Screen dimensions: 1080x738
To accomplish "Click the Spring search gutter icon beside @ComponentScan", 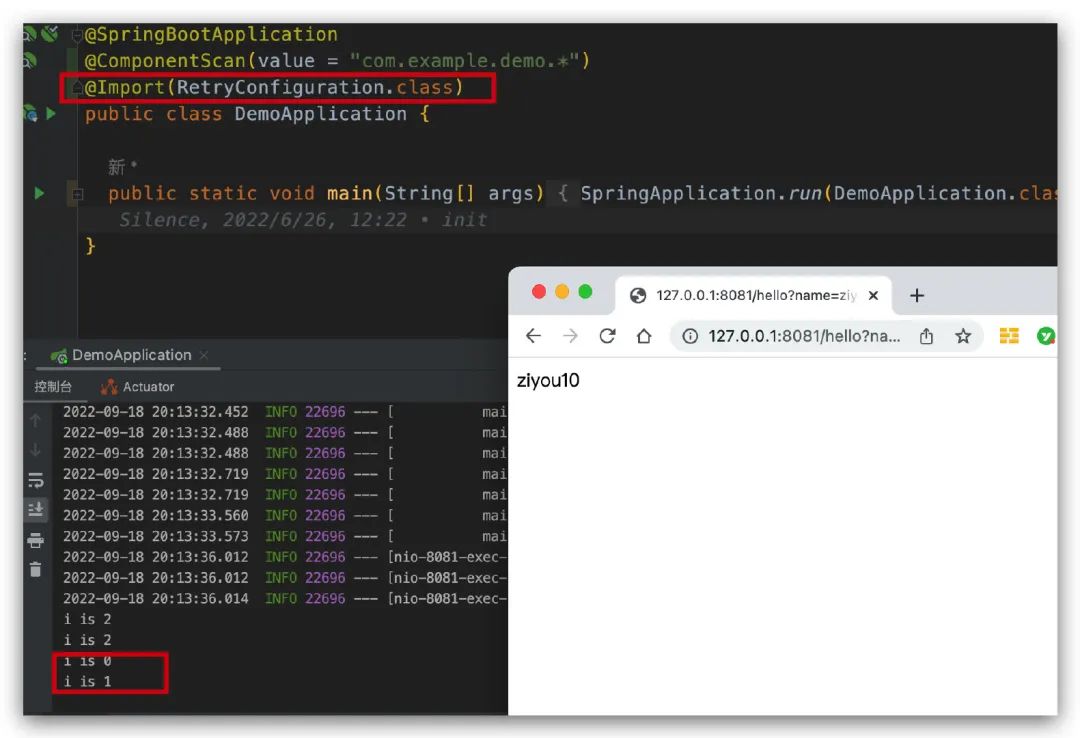I will pos(29,61).
